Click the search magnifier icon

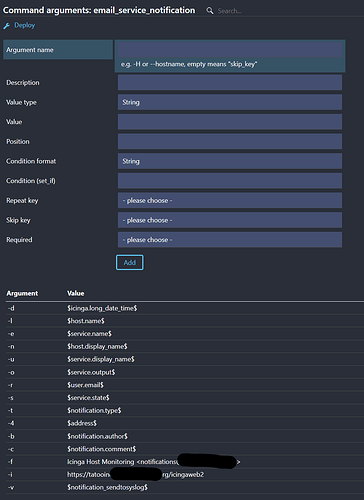pos(210,11)
